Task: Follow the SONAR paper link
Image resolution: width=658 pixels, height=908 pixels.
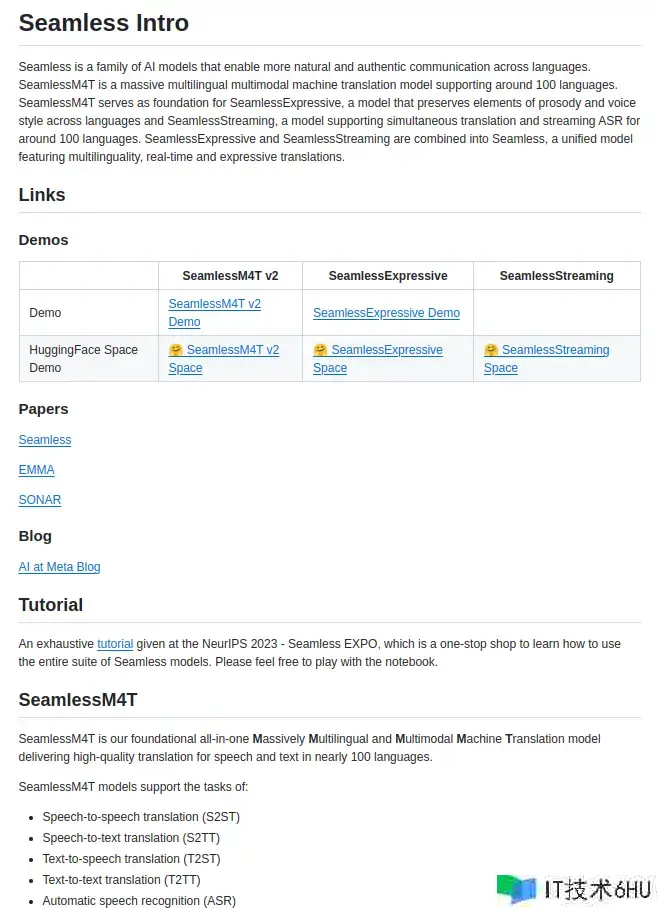Action: [40, 500]
